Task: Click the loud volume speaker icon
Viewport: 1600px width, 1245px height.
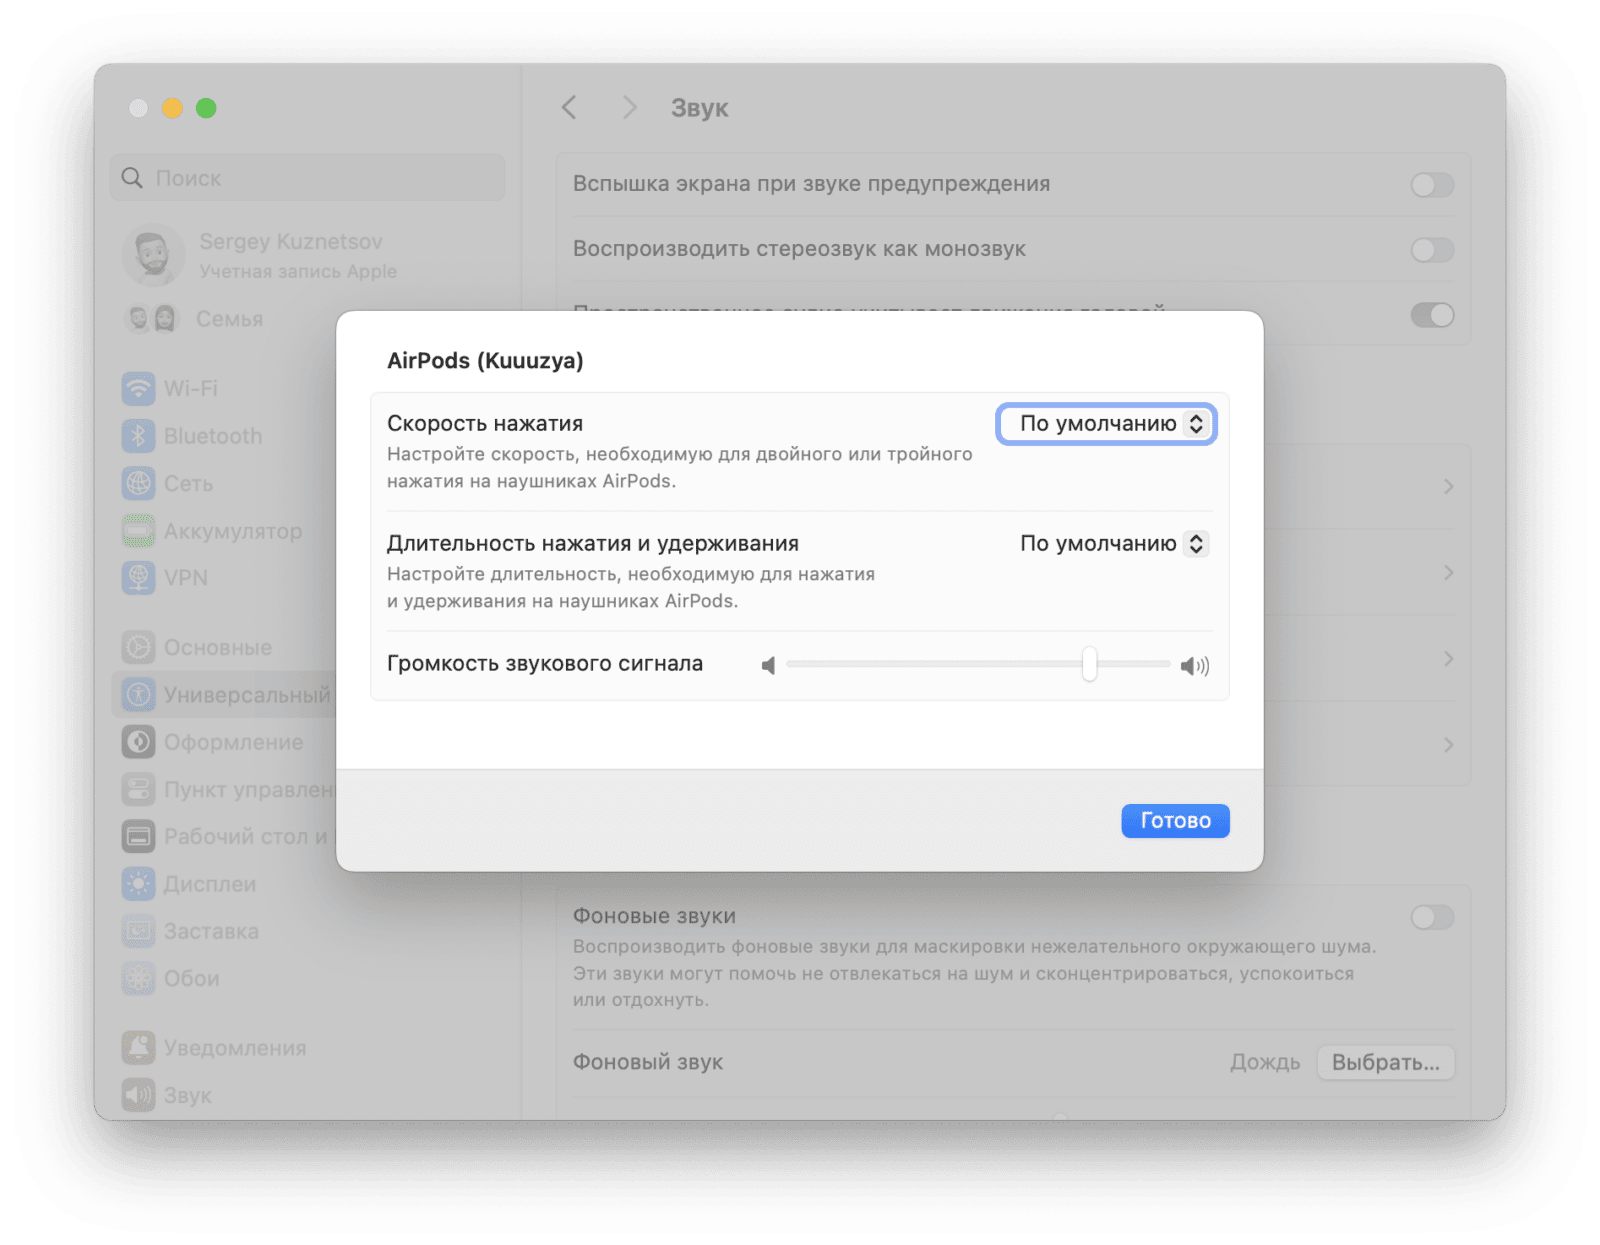Action: (1195, 666)
